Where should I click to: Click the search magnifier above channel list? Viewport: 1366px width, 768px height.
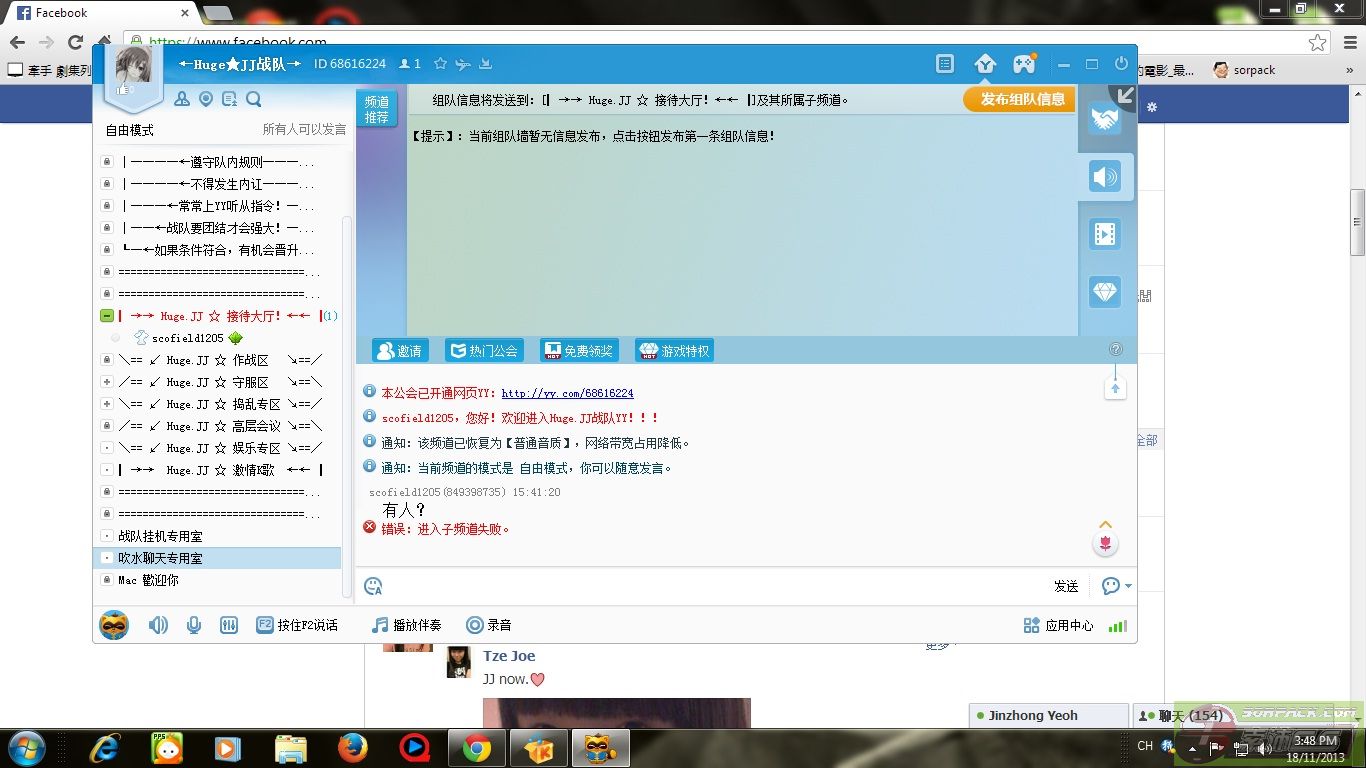click(252, 99)
